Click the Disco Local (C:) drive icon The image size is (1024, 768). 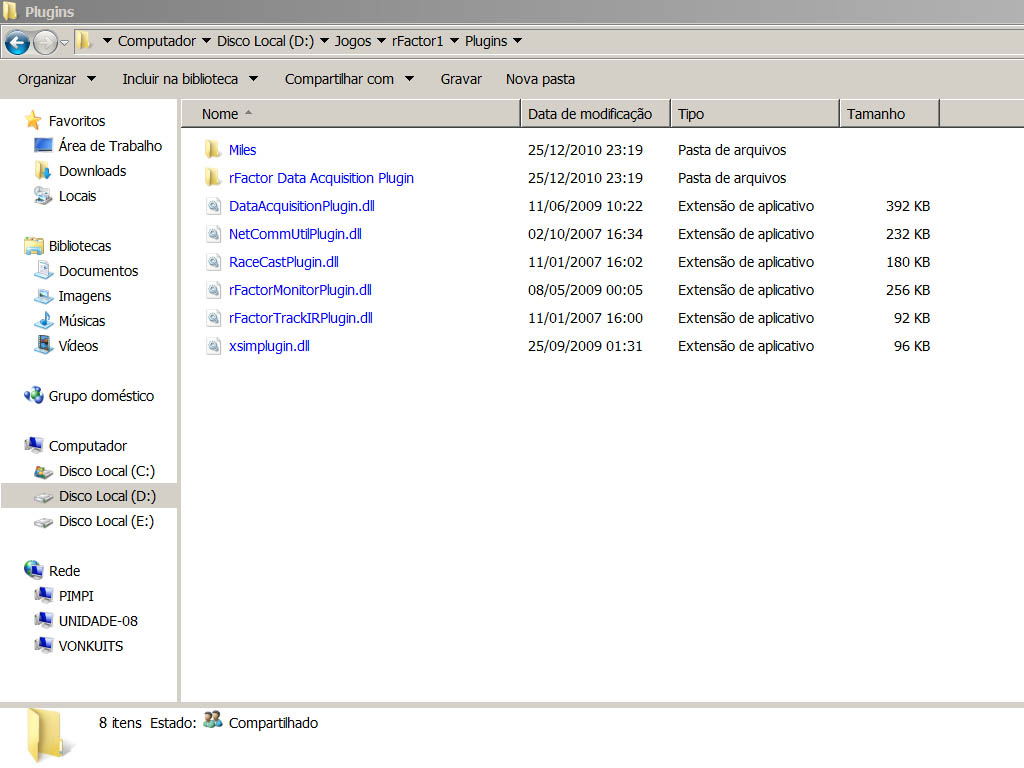(x=43, y=472)
